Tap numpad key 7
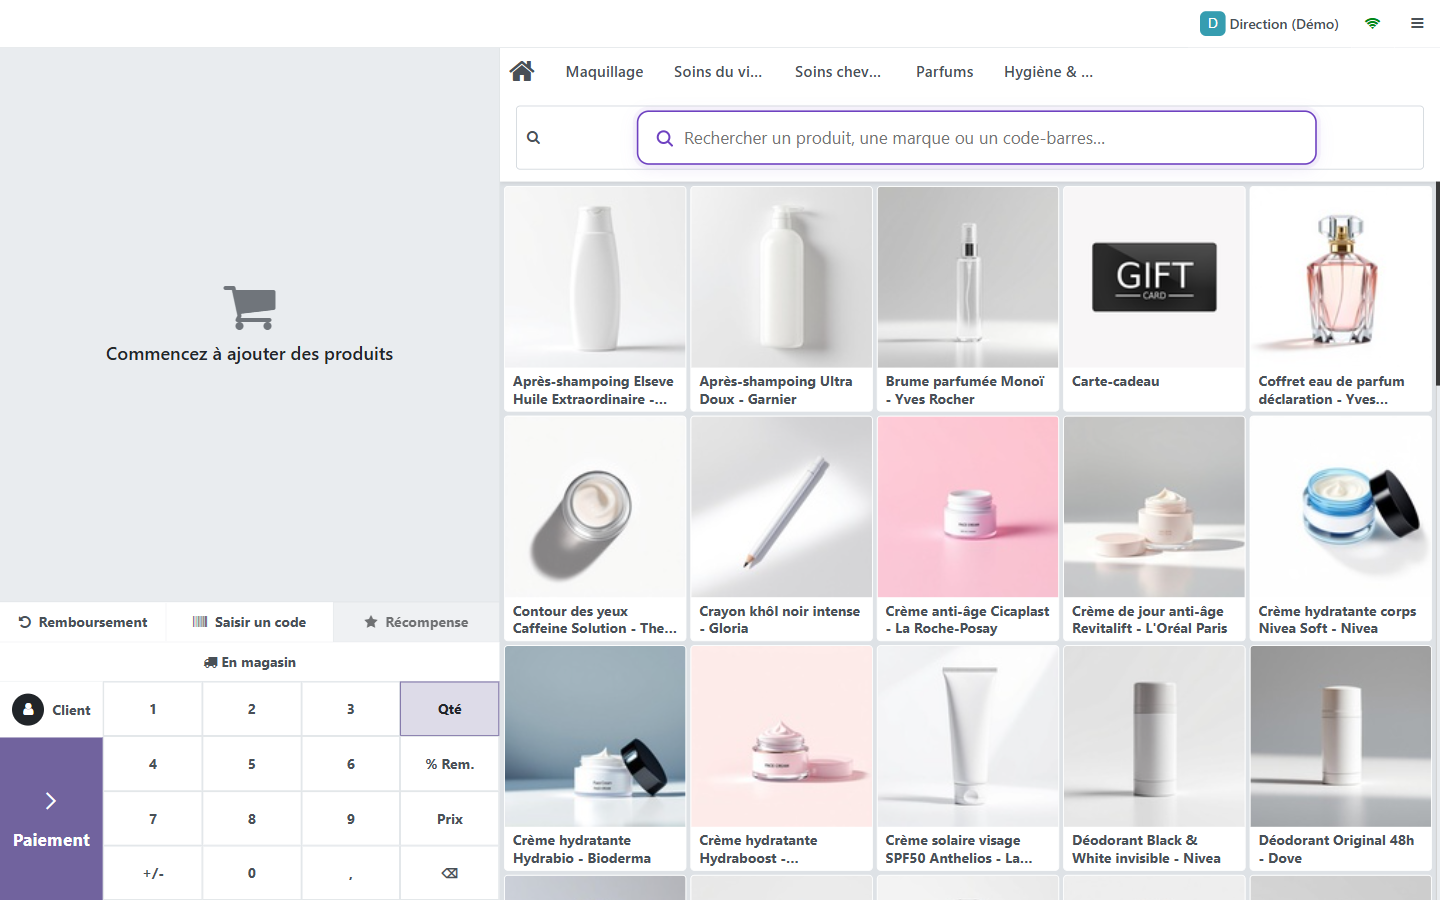 (x=153, y=819)
